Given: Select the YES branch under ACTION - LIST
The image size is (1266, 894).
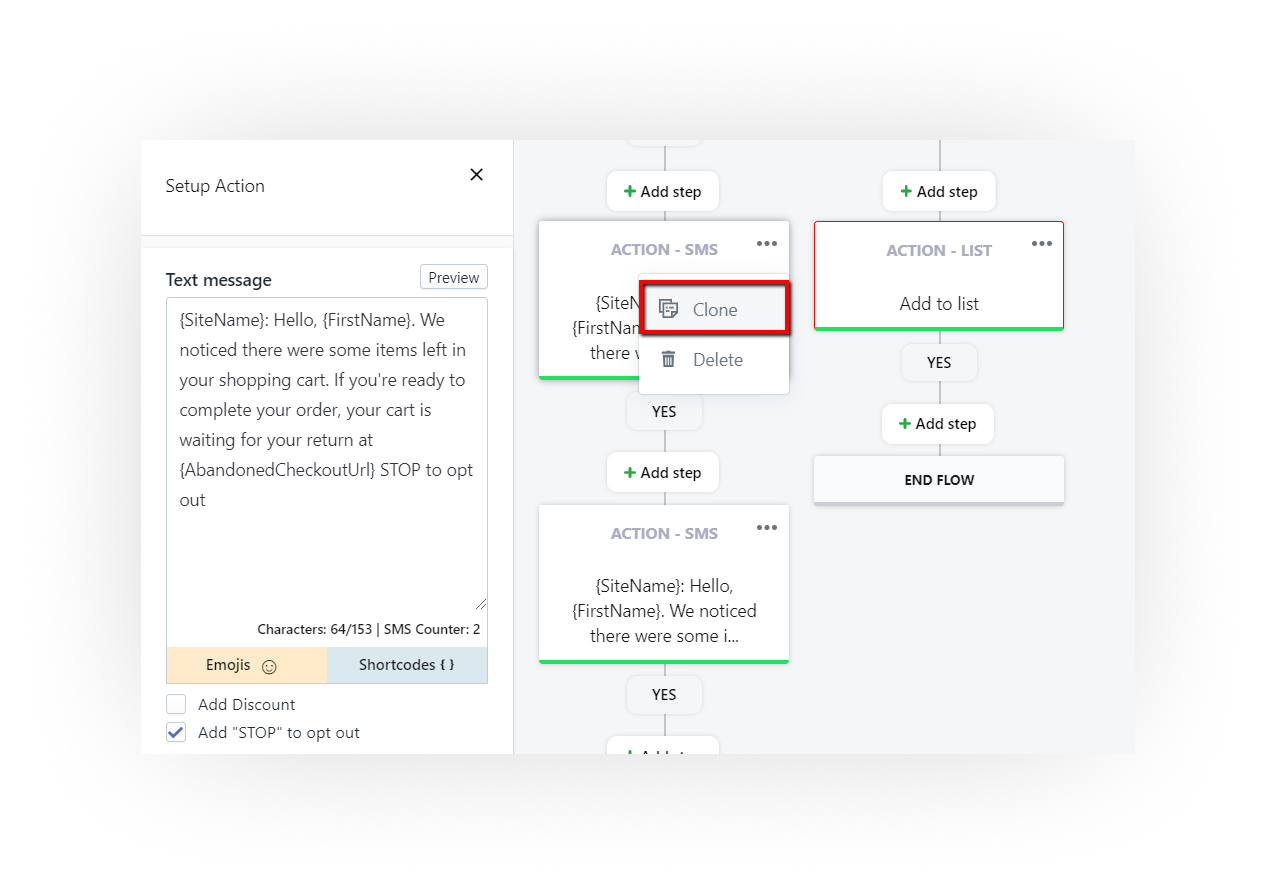Looking at the screenshot, I should (x=939, y=363).
